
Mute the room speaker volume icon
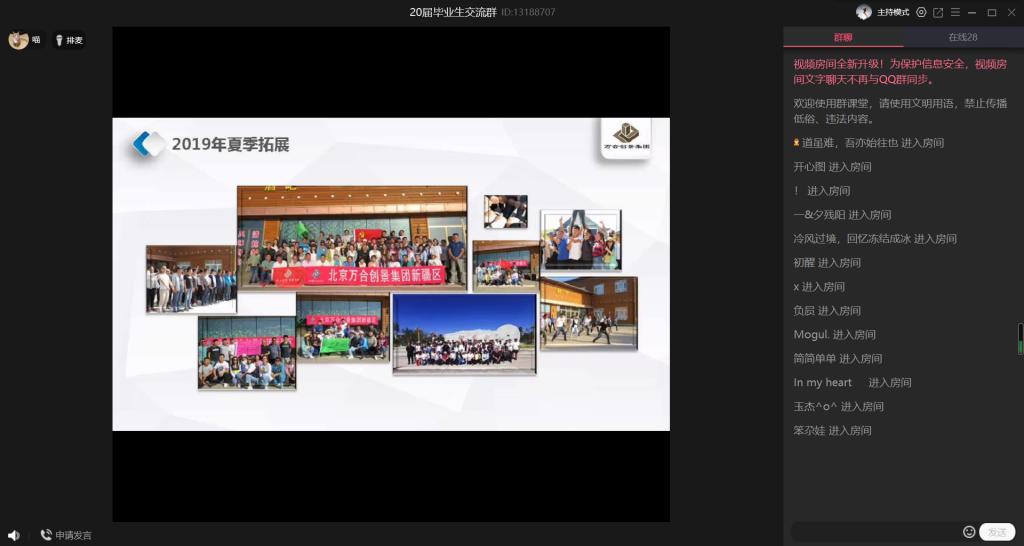pos(14,535)
